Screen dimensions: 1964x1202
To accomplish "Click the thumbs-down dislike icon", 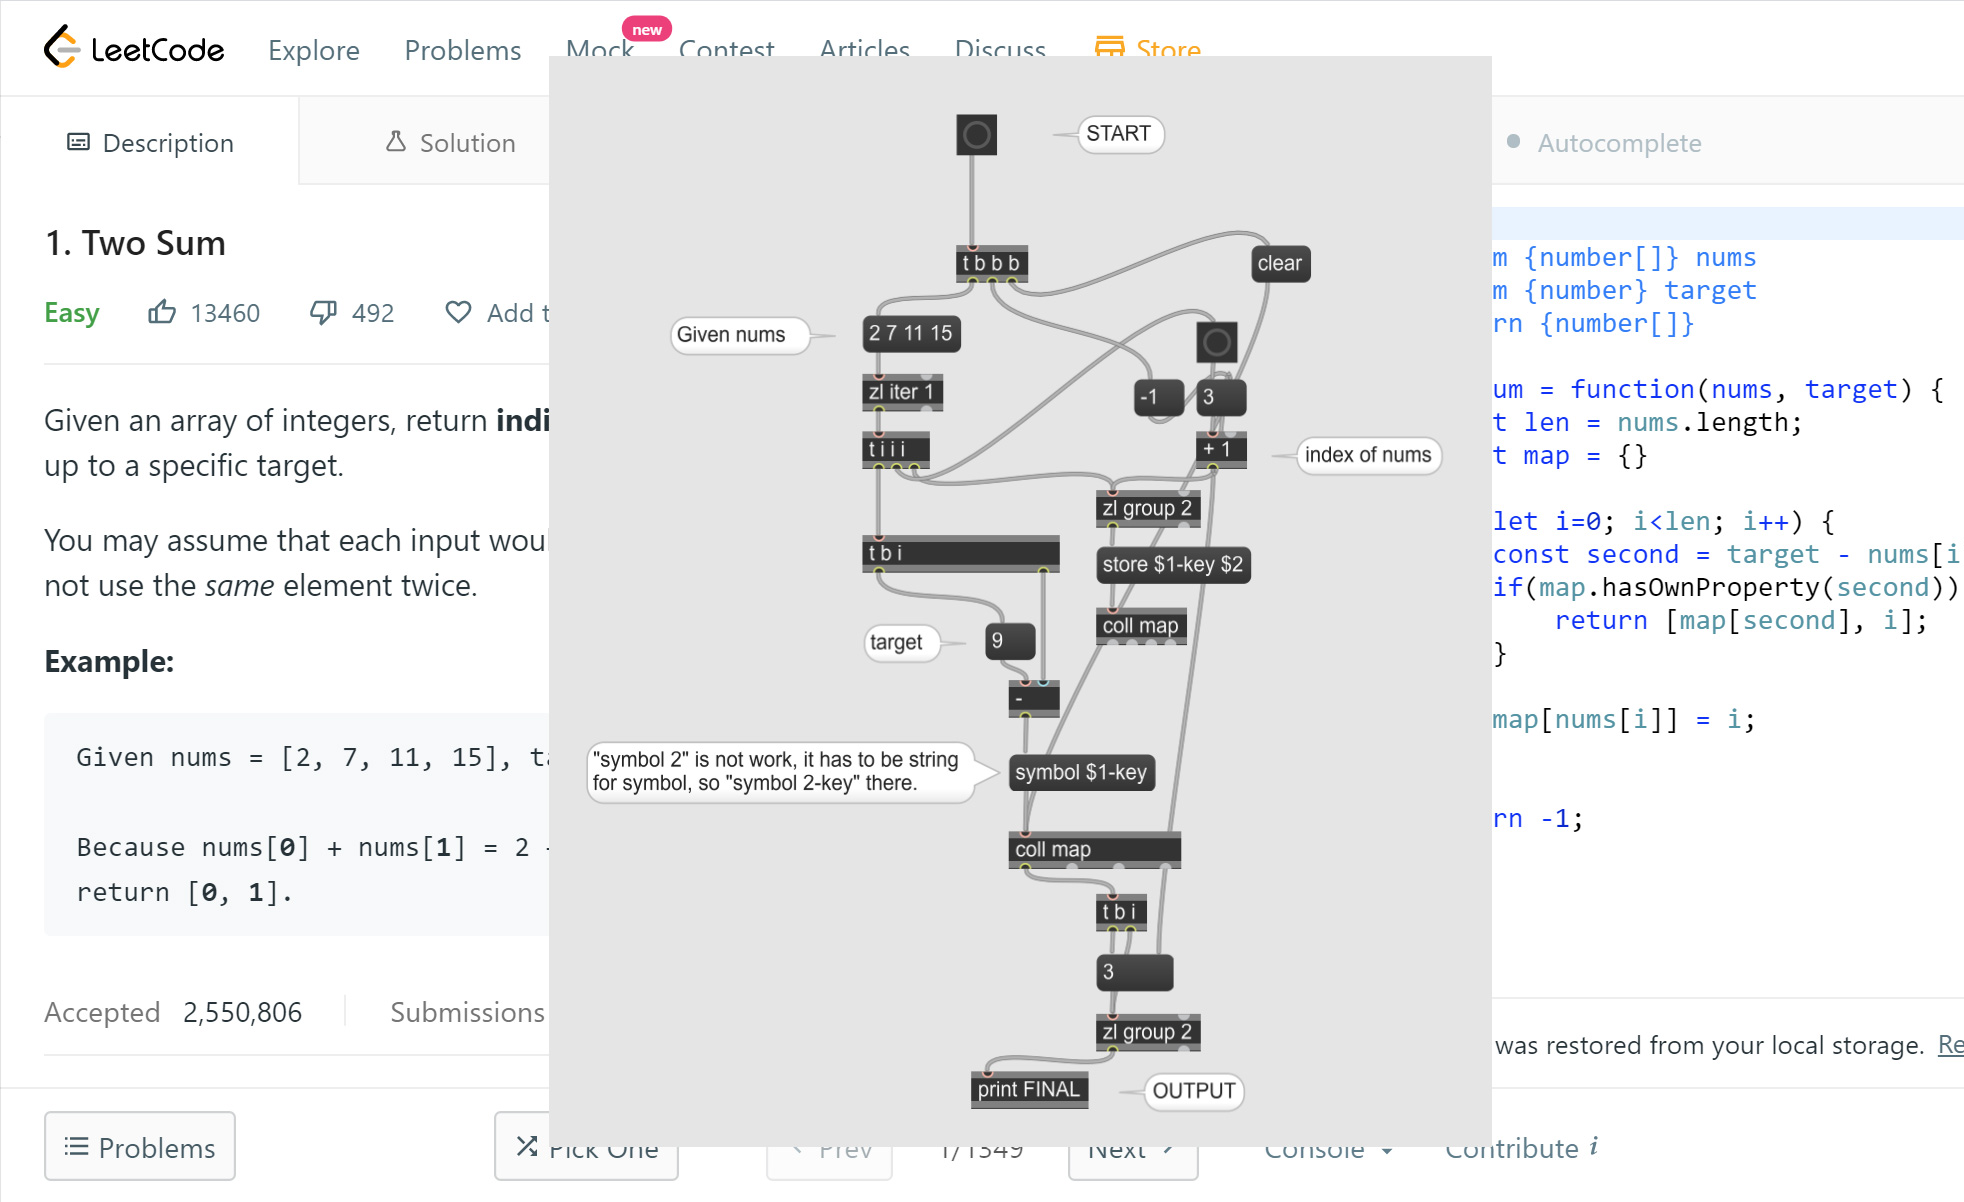I will (x=323, y=313).
